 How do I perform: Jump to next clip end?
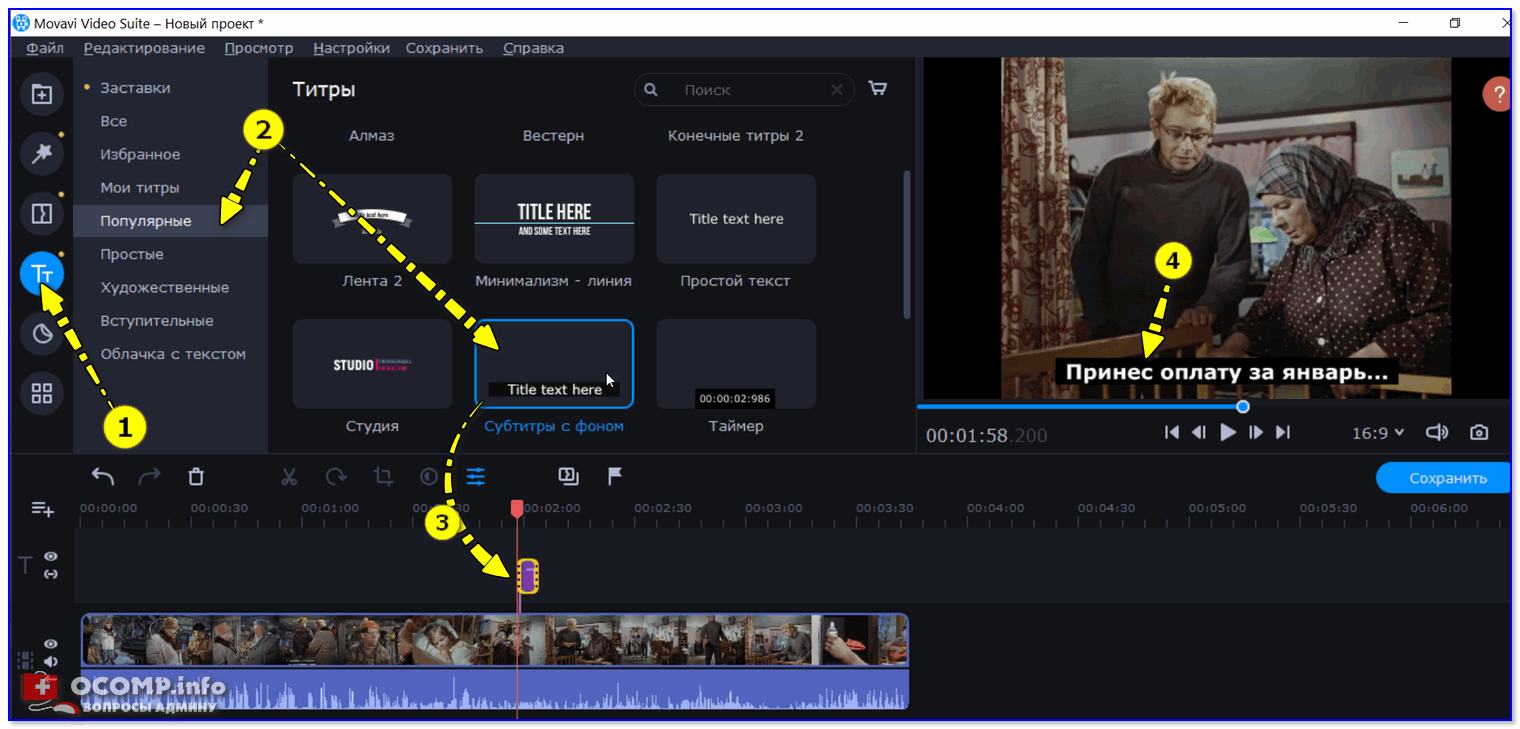(1284, 432)
